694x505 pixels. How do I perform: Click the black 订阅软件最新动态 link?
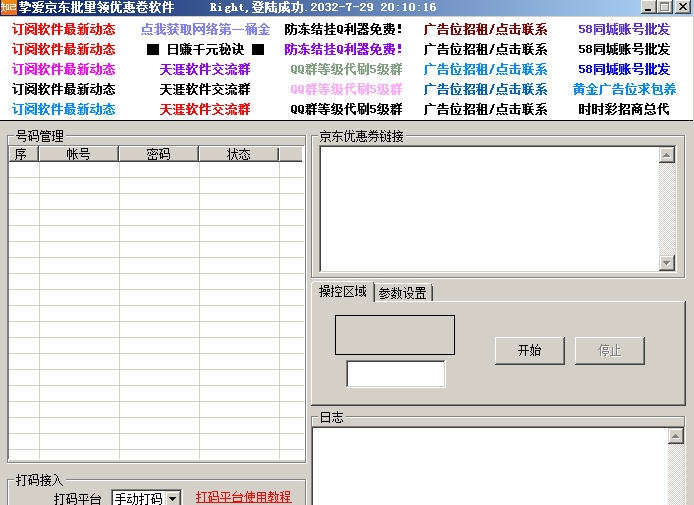pyautogui.click(x=64, y=89)
